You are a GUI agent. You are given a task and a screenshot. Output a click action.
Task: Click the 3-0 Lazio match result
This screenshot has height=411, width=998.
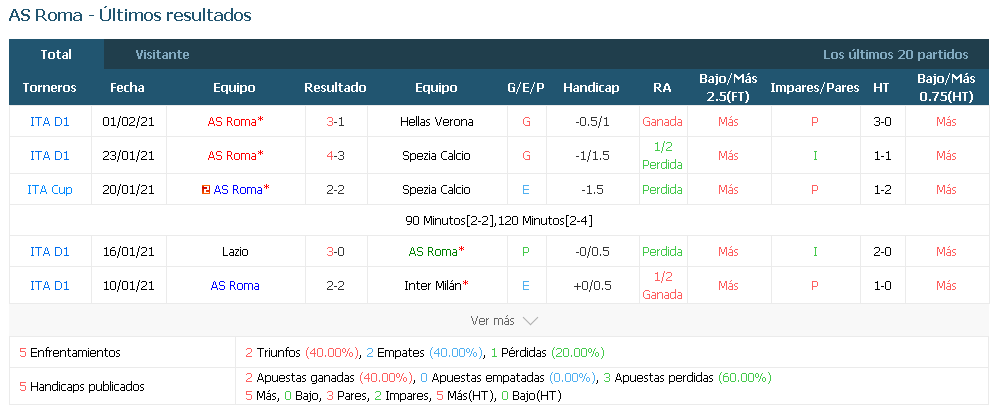[335, 252]
